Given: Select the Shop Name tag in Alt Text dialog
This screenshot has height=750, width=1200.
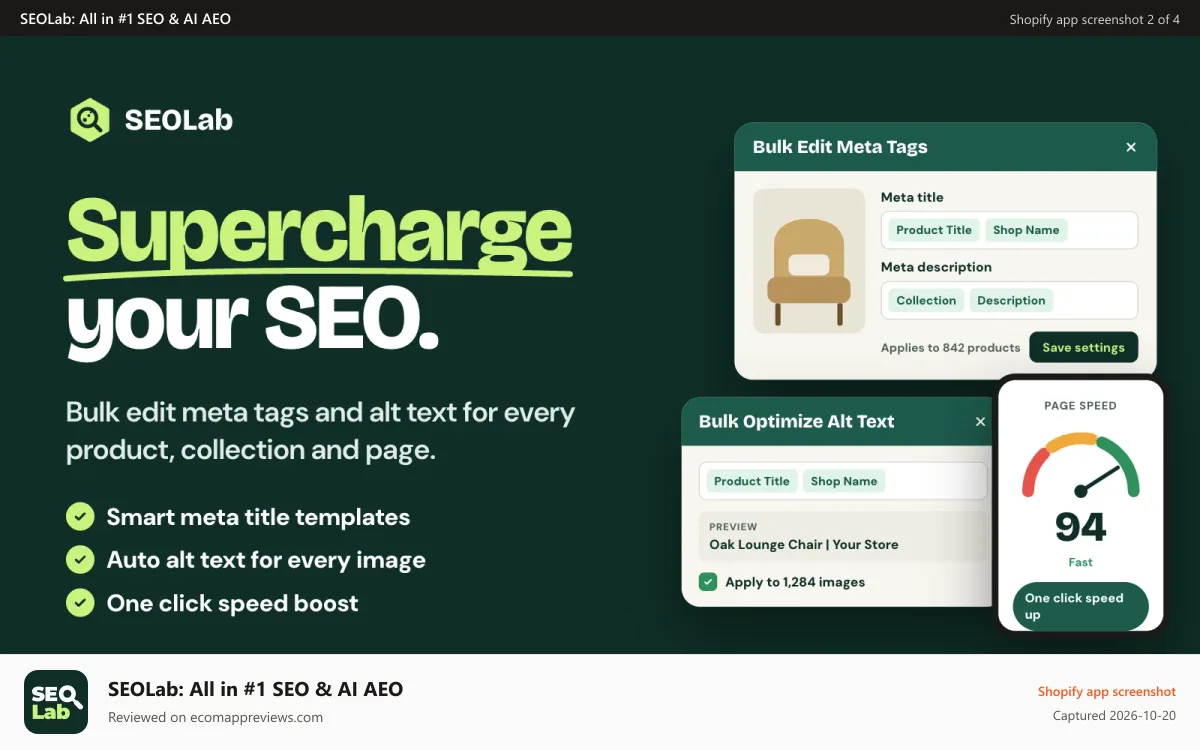Looking at the screenshot, I should (844, 481).
